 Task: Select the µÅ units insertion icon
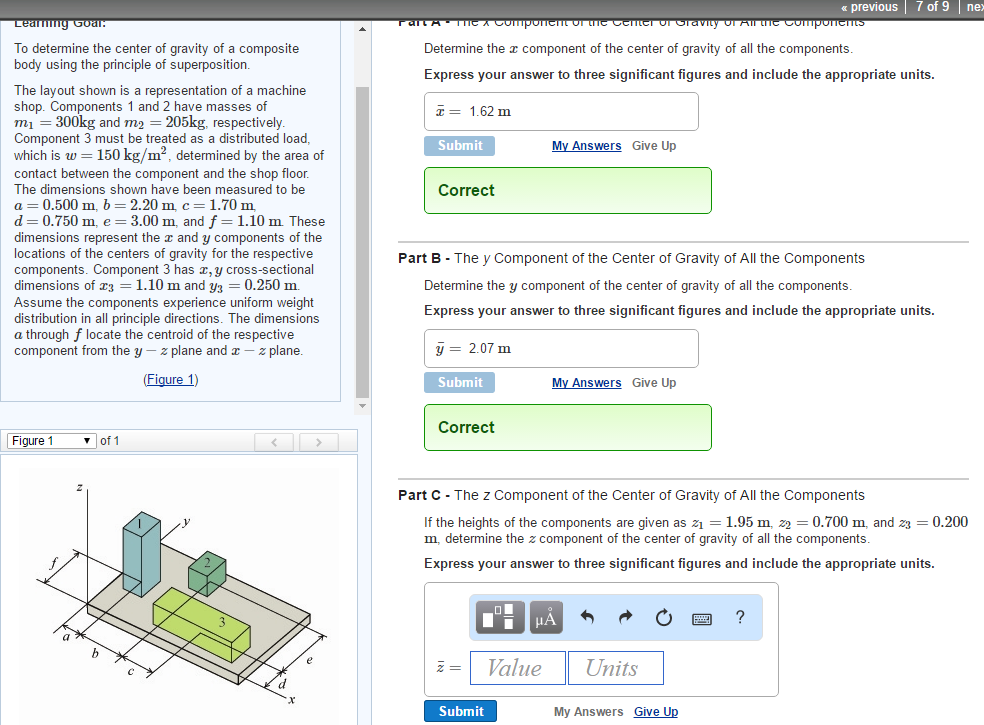coord(545,617)
